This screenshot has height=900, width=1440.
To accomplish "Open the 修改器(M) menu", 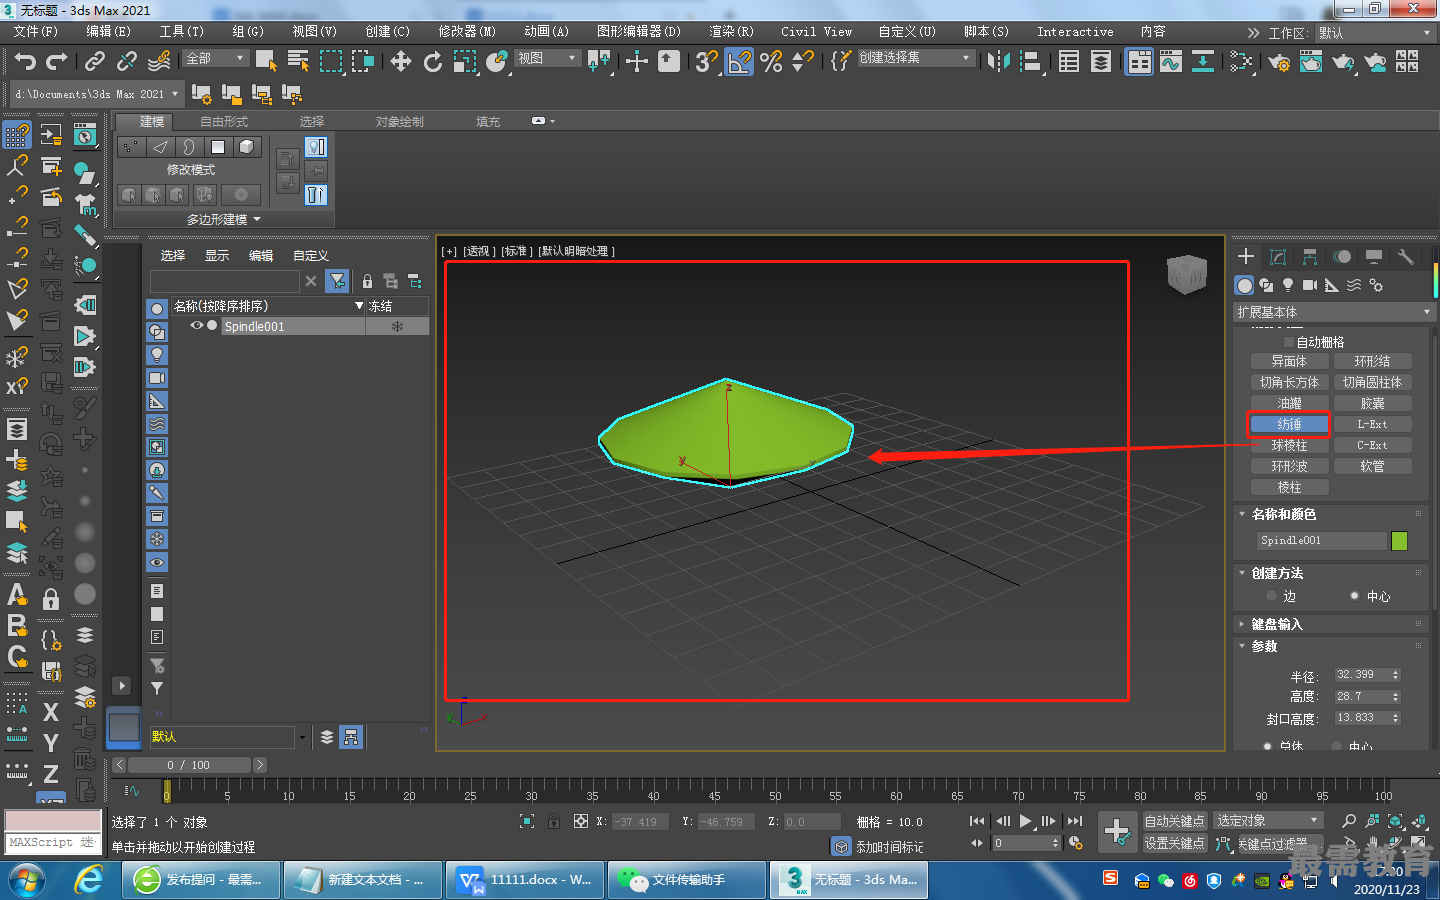I will (467, 32).
